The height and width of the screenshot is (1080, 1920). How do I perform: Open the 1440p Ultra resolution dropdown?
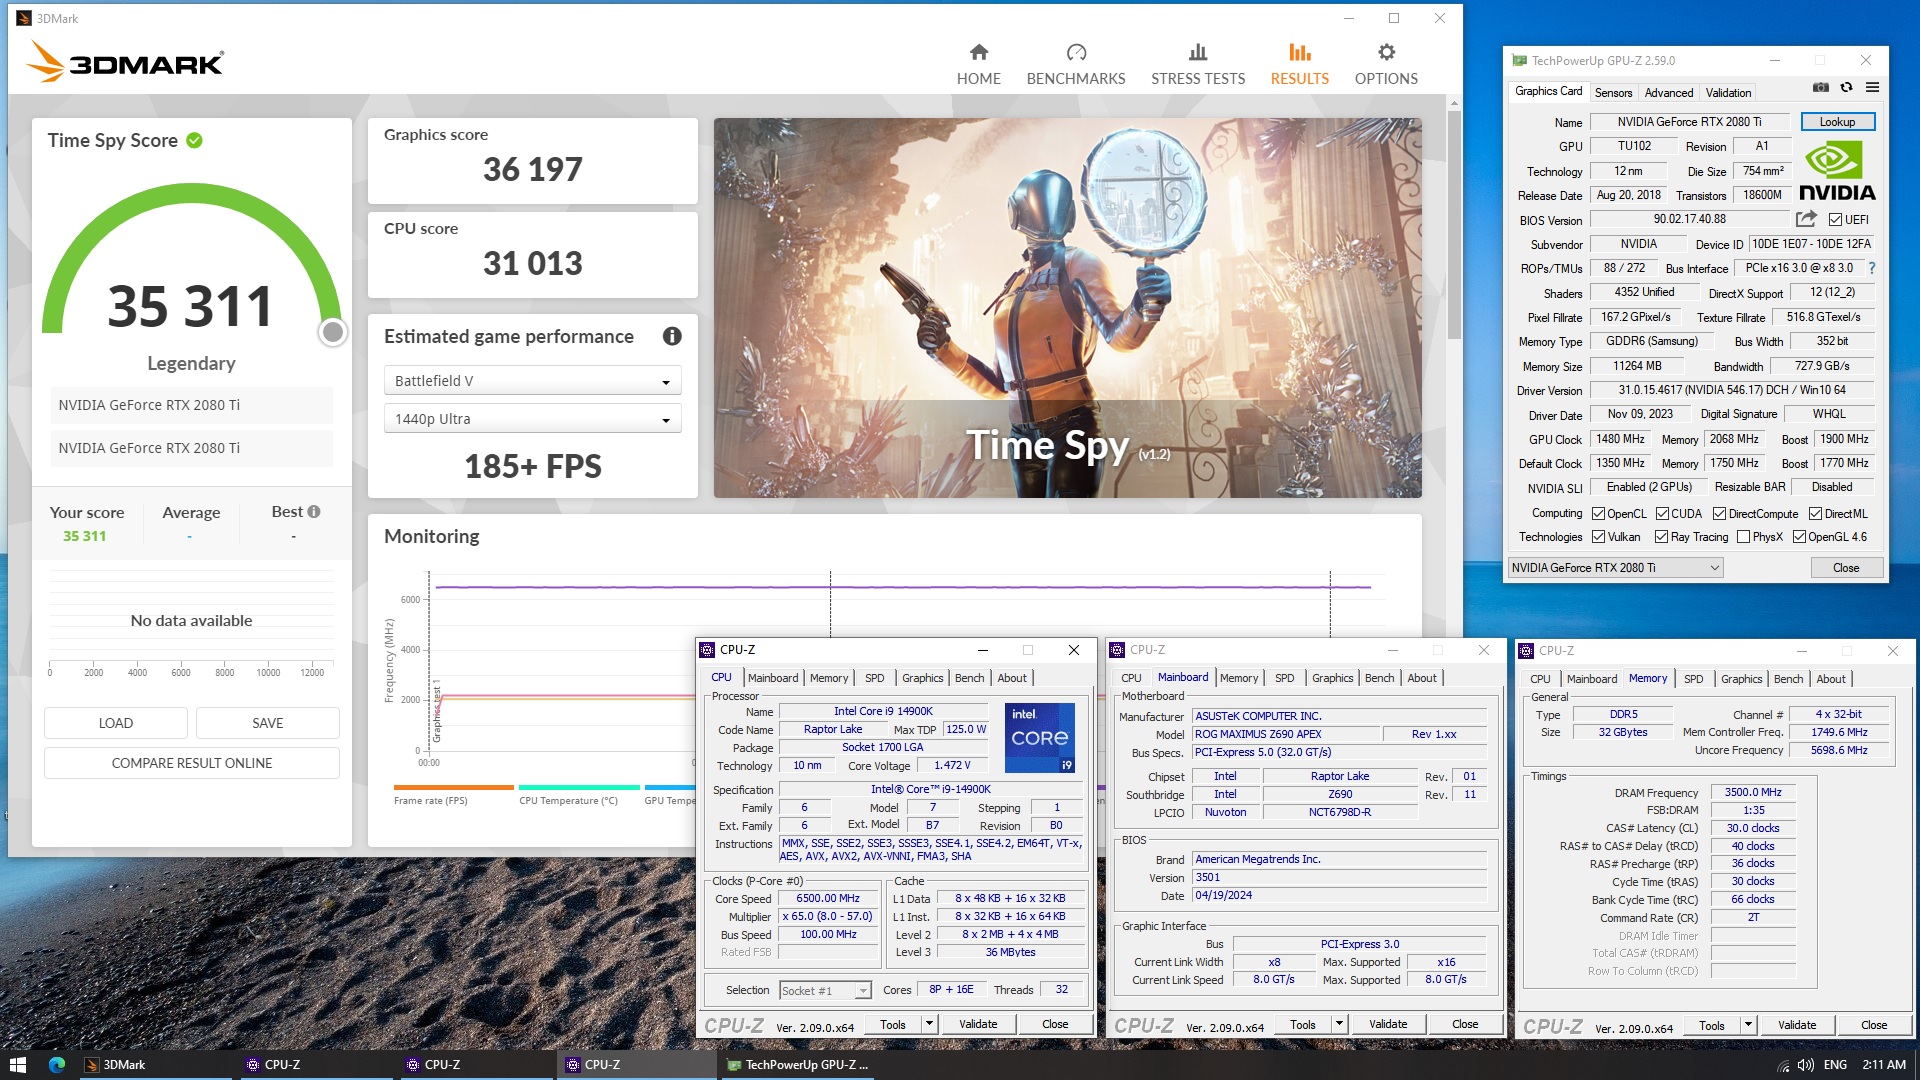coord(532,419)
